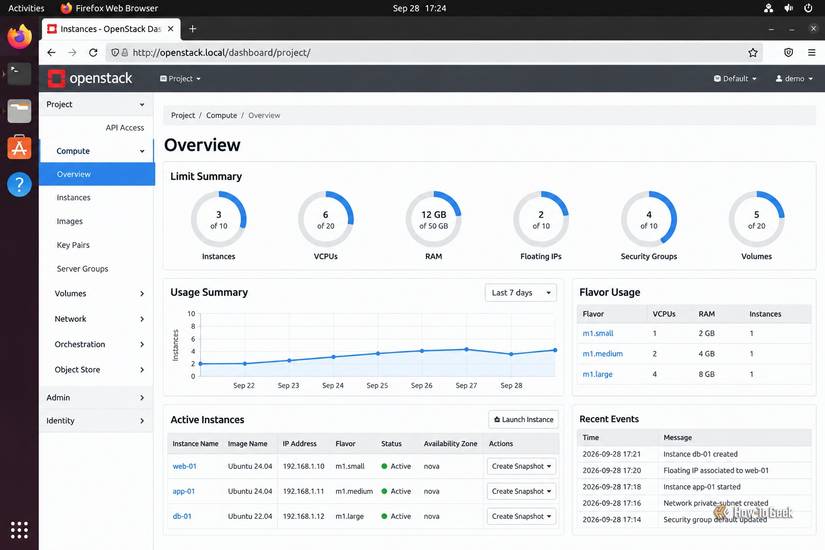Go back with the browser back arrow

[51, 53]
